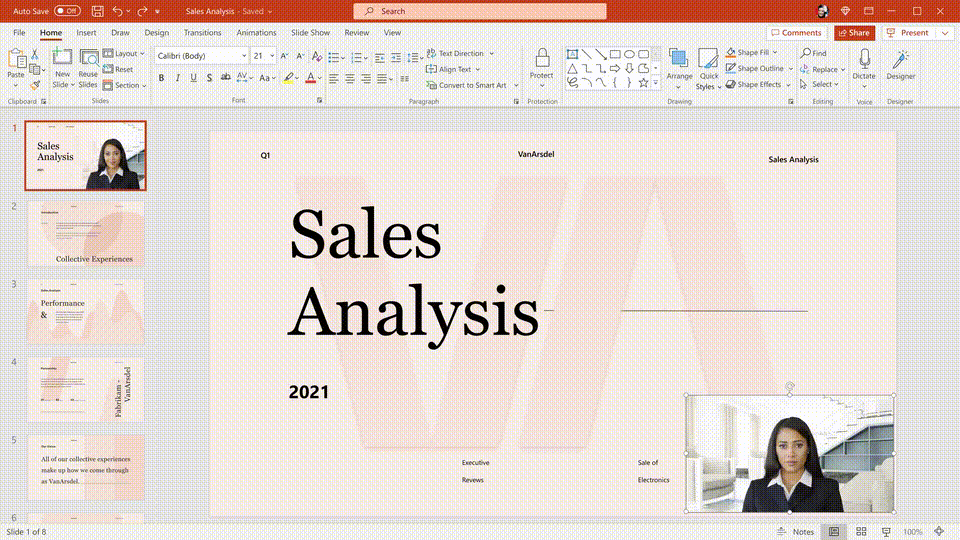
Task: Clear all formatting icon
Action: [x=317, y=56]
